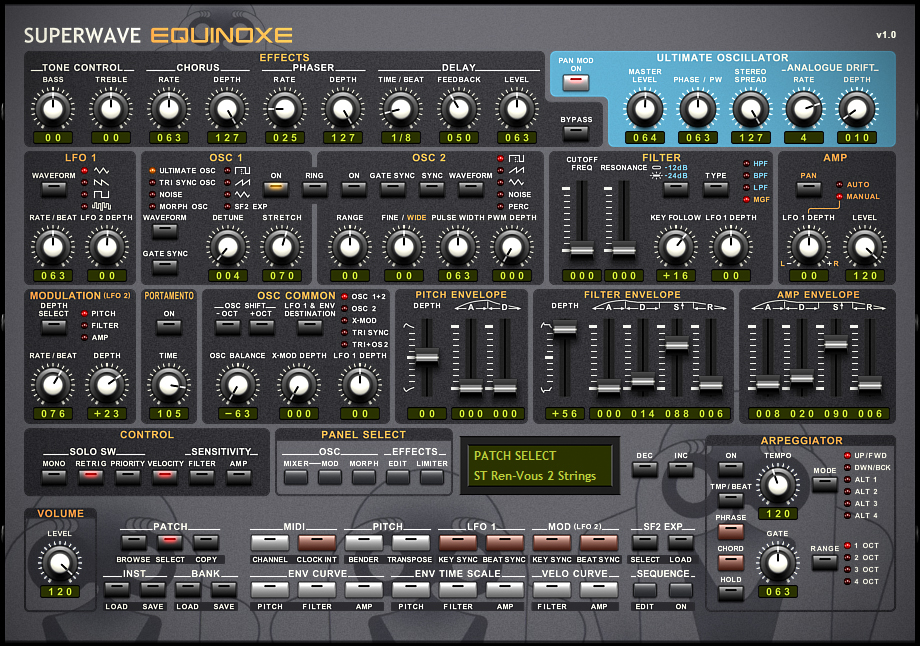The height and width of the screenshot is (646, 920).
Task: Click the patch DEC button
Action: [645, 470]
